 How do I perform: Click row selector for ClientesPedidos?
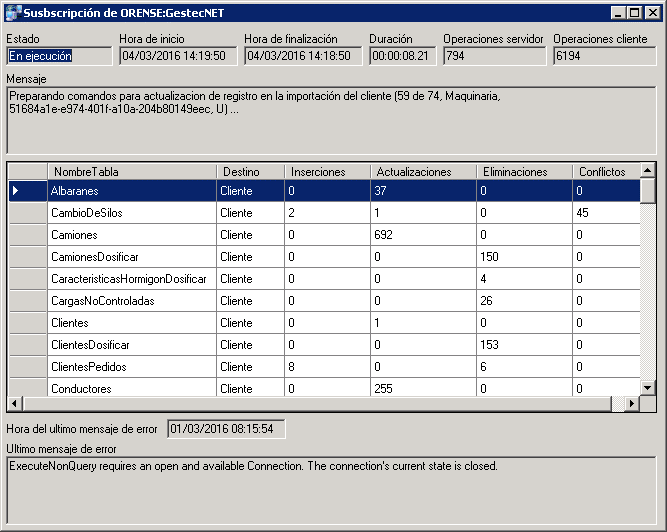tap(28, 367)
